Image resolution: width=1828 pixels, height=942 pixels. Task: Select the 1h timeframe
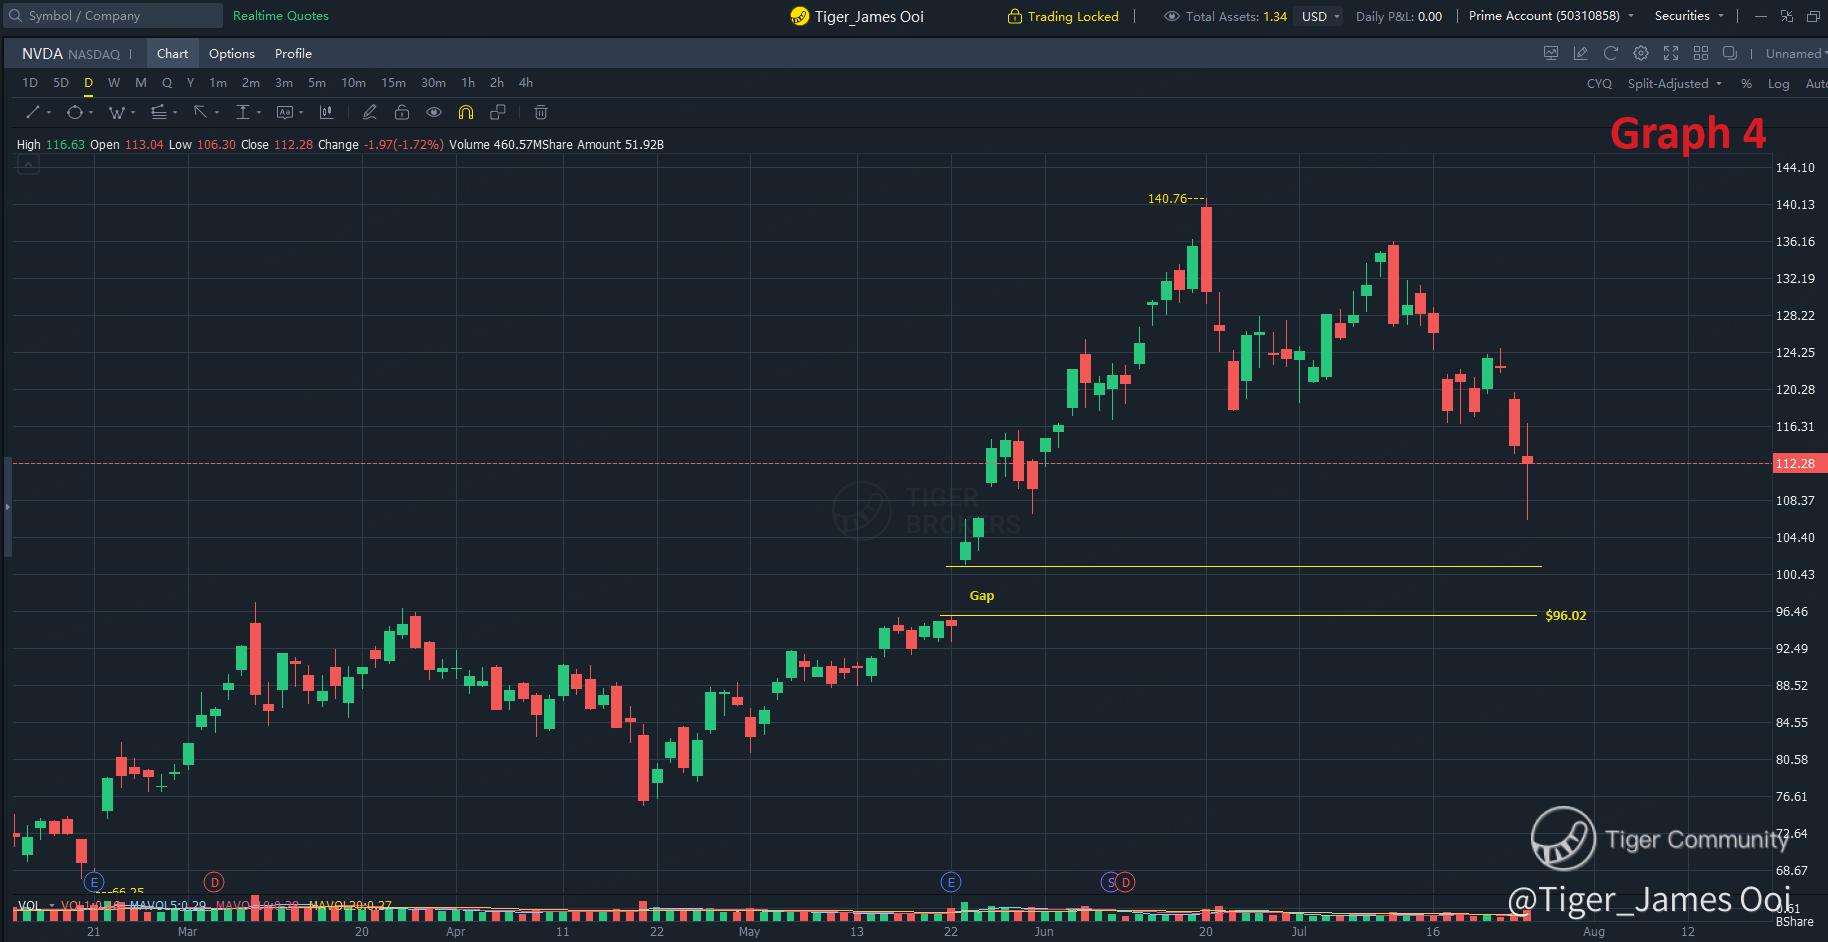(468, 83)
